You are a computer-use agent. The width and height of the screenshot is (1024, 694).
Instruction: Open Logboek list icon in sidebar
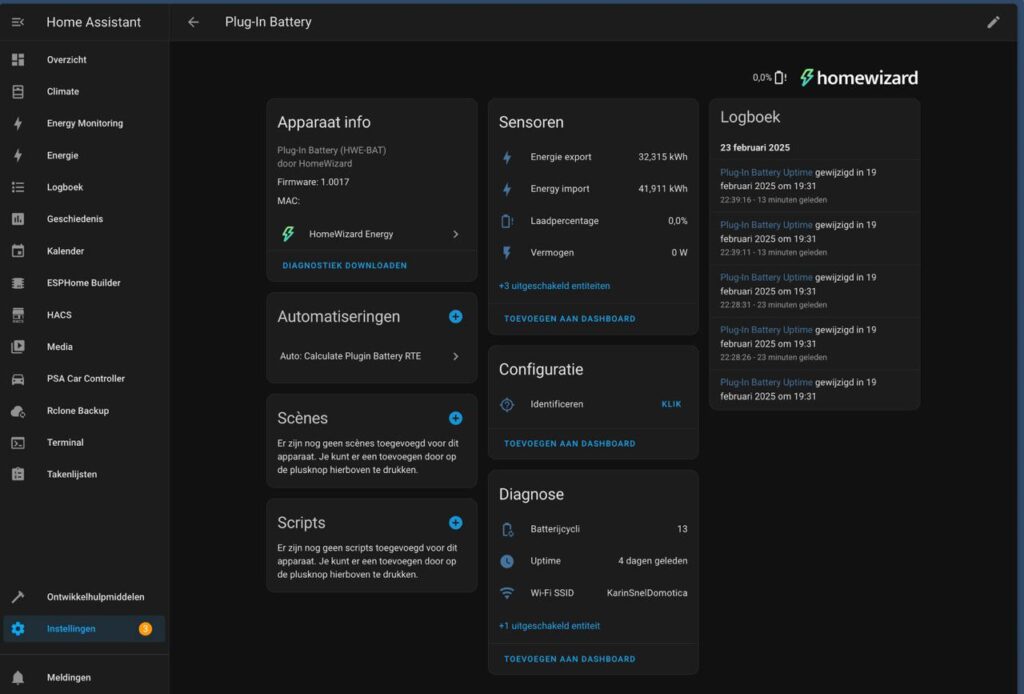(x=18, y=187)
